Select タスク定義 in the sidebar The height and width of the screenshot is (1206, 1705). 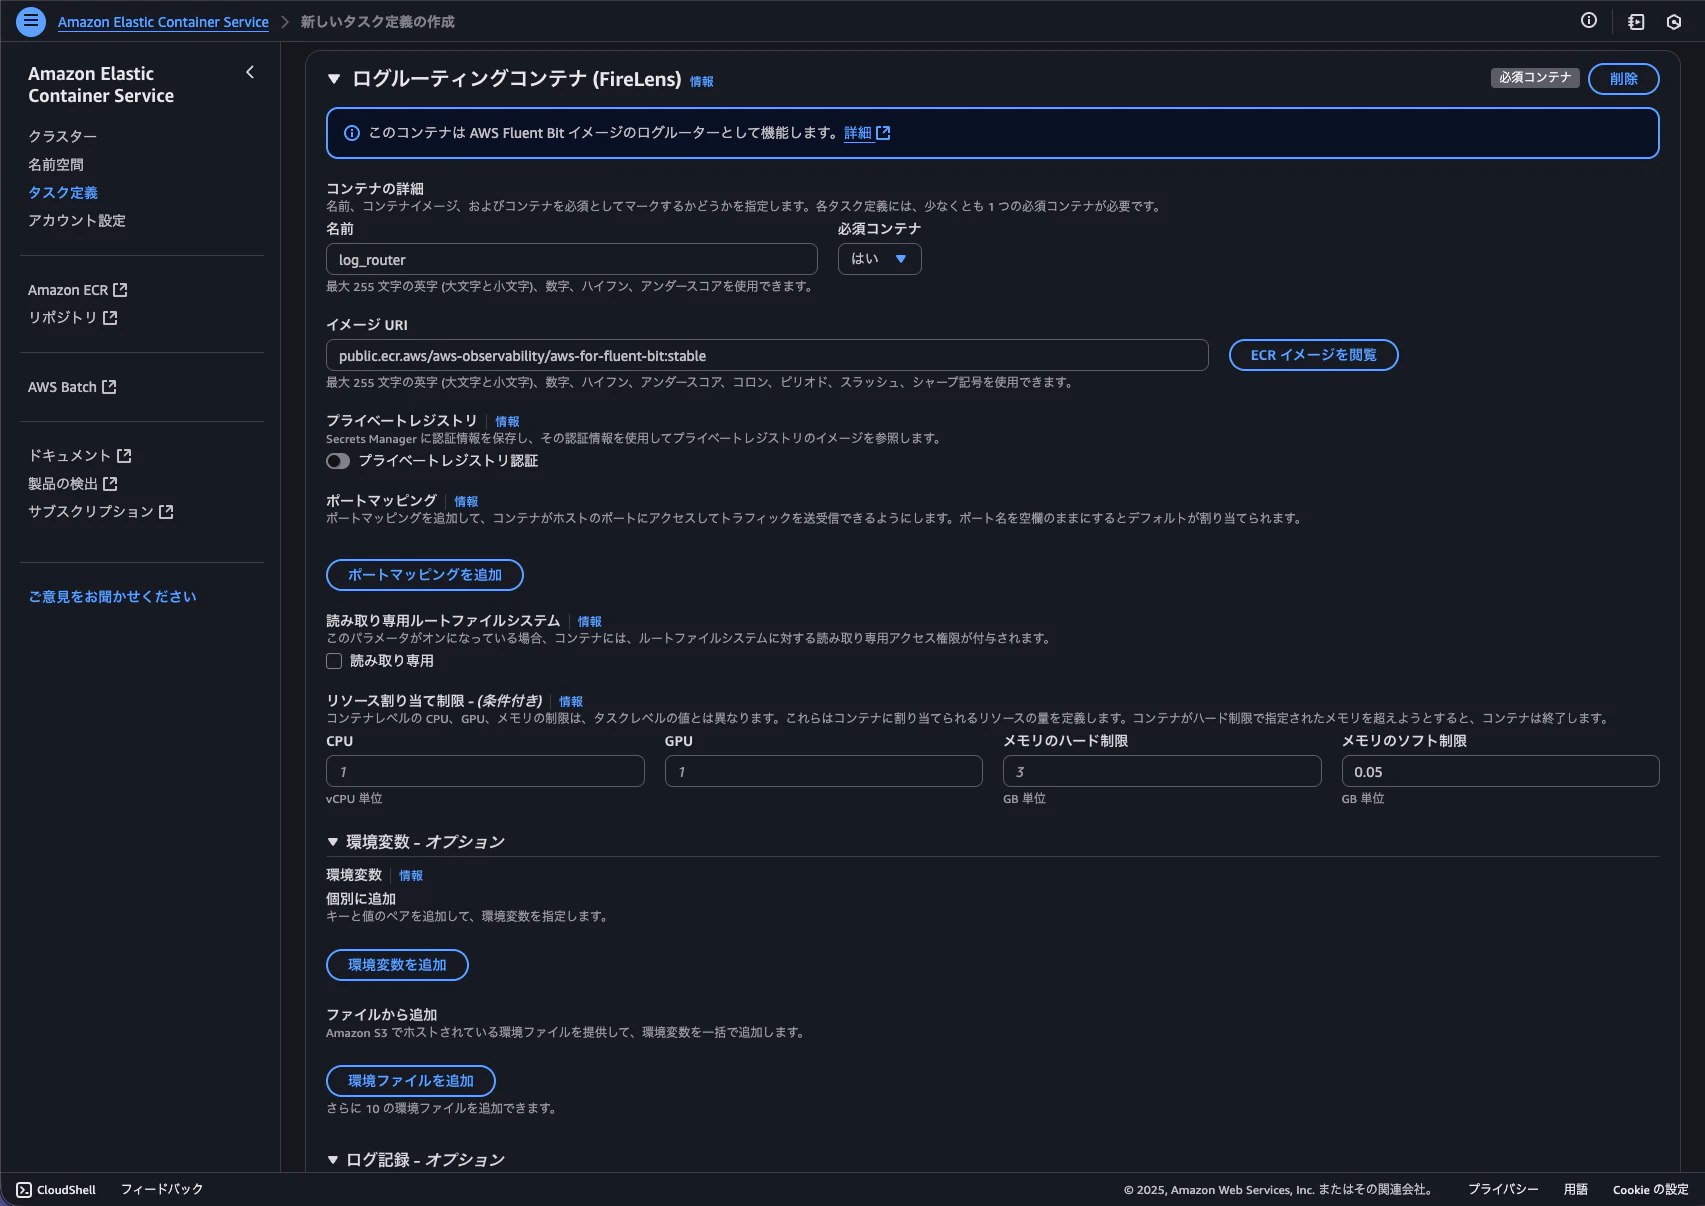[63, 192]
